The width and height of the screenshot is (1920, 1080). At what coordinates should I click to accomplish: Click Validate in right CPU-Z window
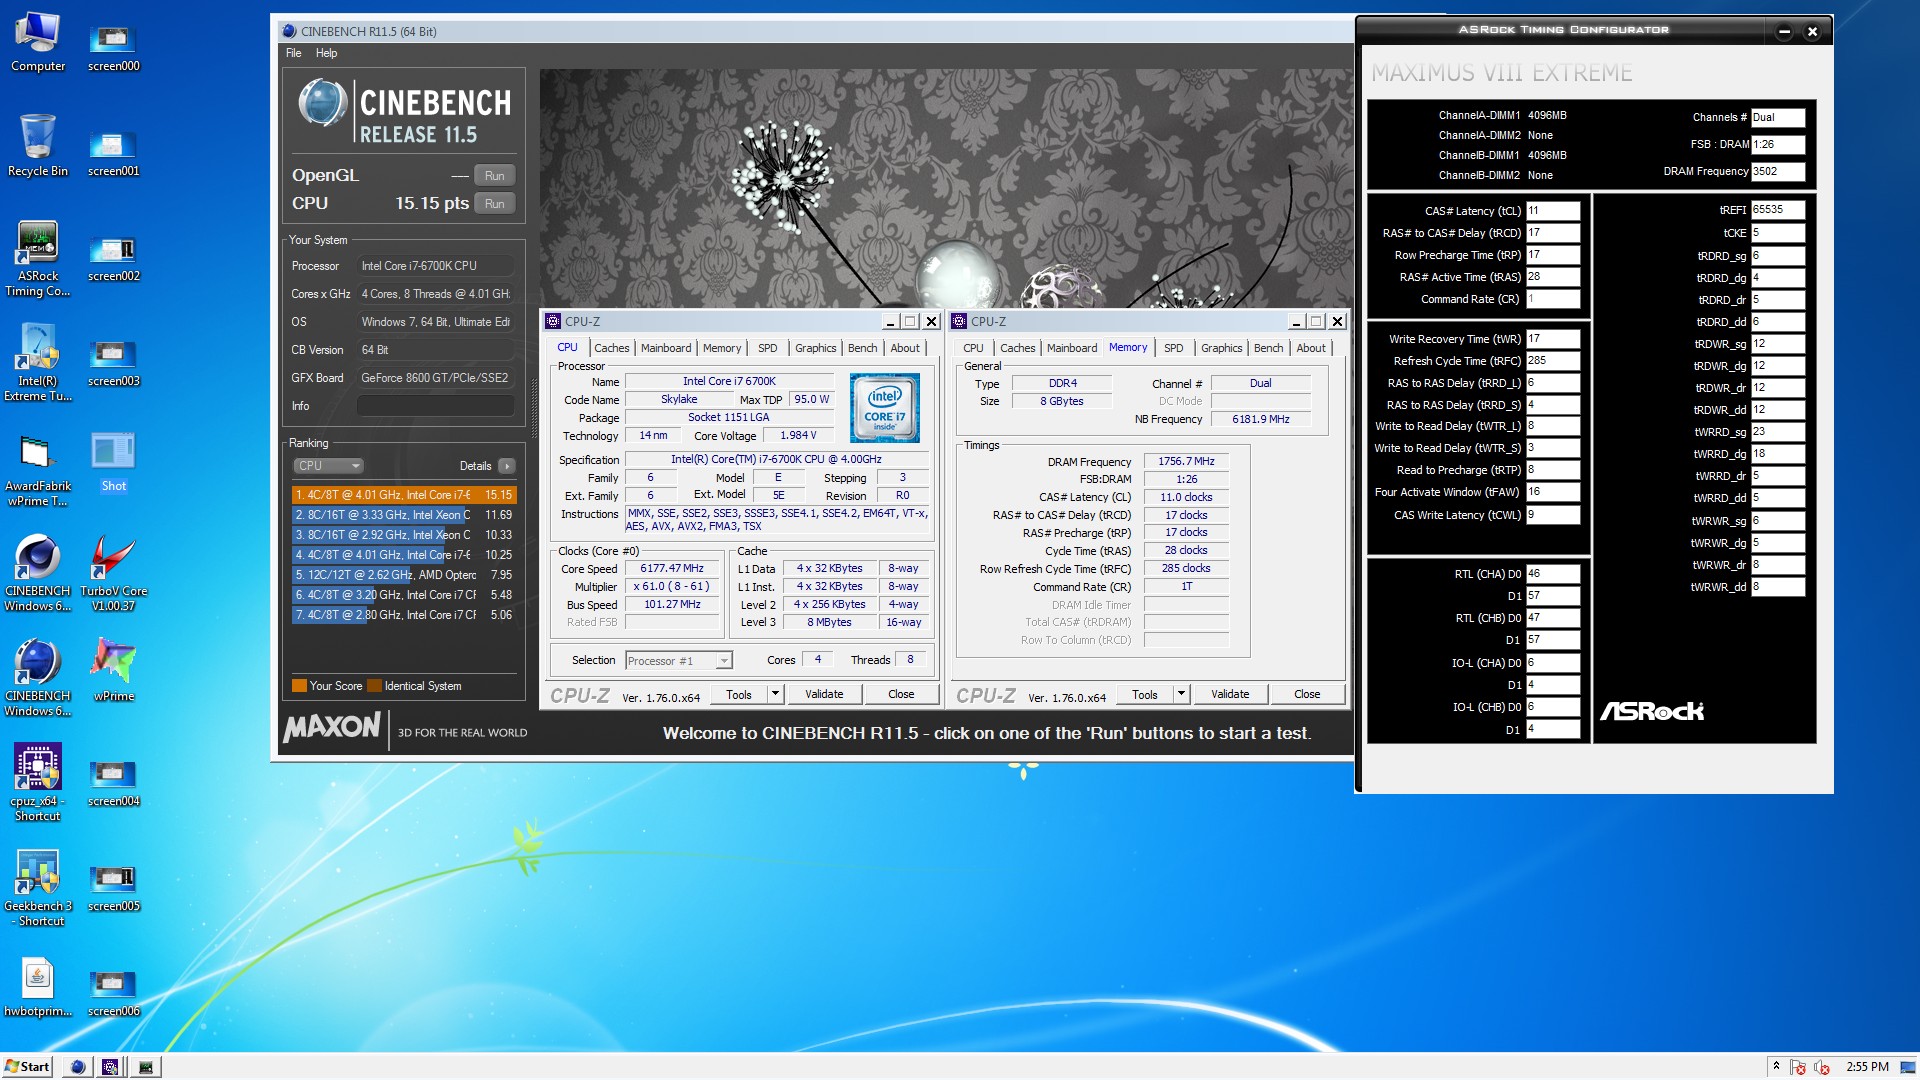(x=1230, y=694)
